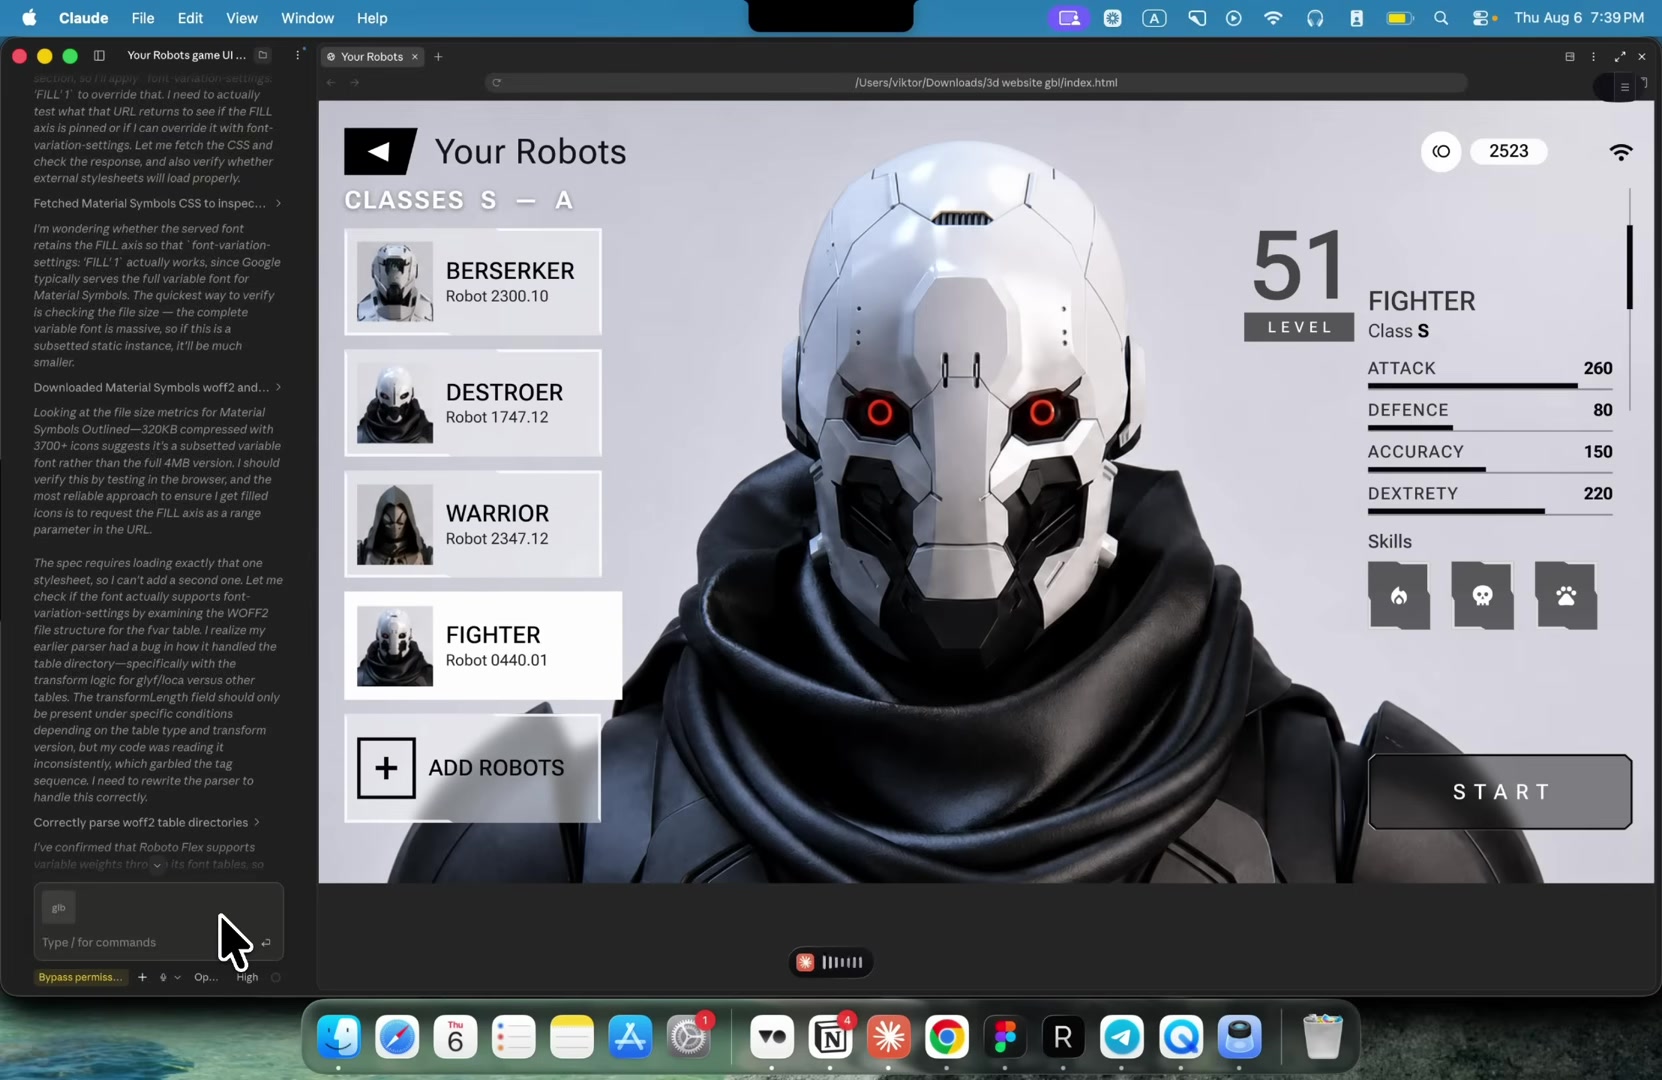Select the skull skill icon
Viewport: 1662px width, 1080px height.
coord(1482,596)
